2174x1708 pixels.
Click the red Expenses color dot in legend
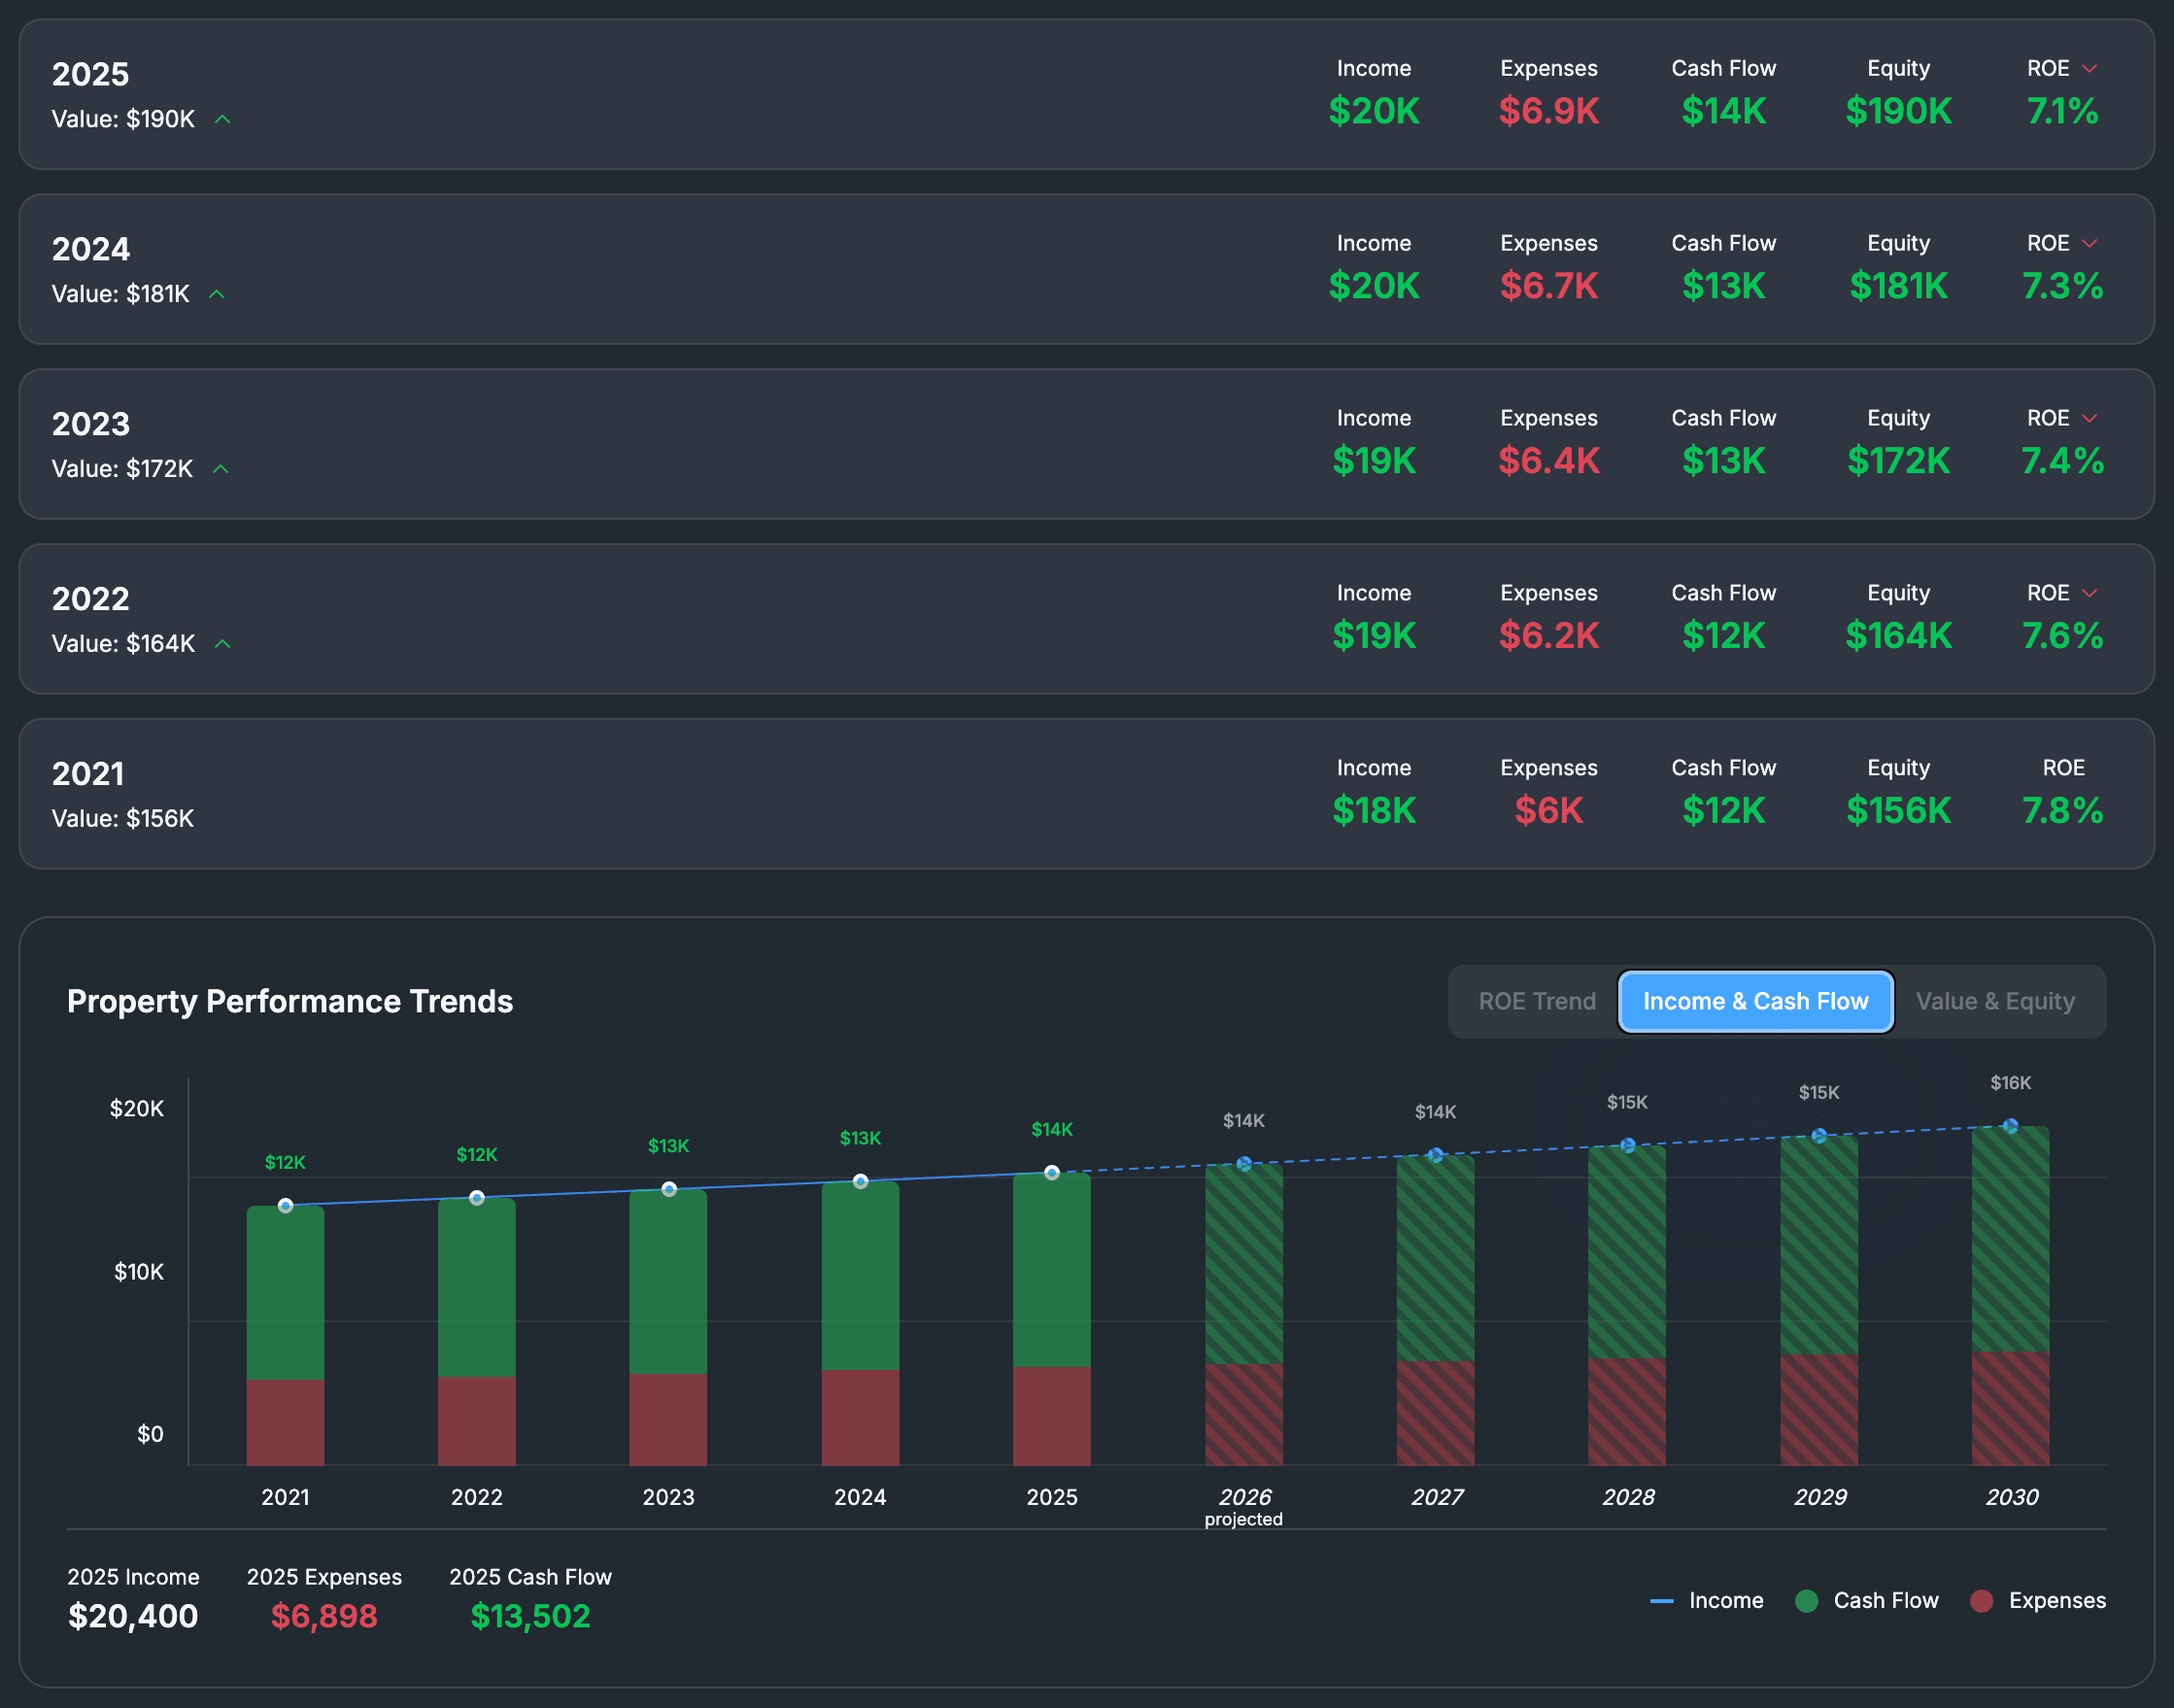point(1981,1601)
